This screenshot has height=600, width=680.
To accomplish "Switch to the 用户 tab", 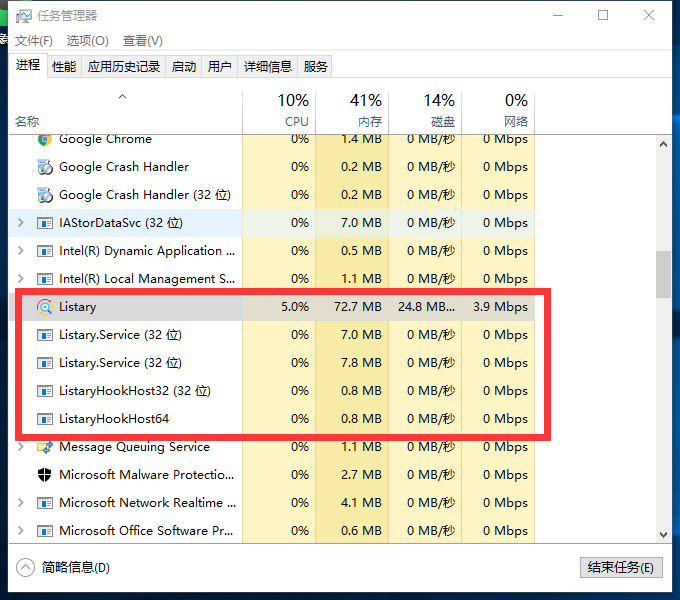I will pyautogui.click(x=219, y=67).
